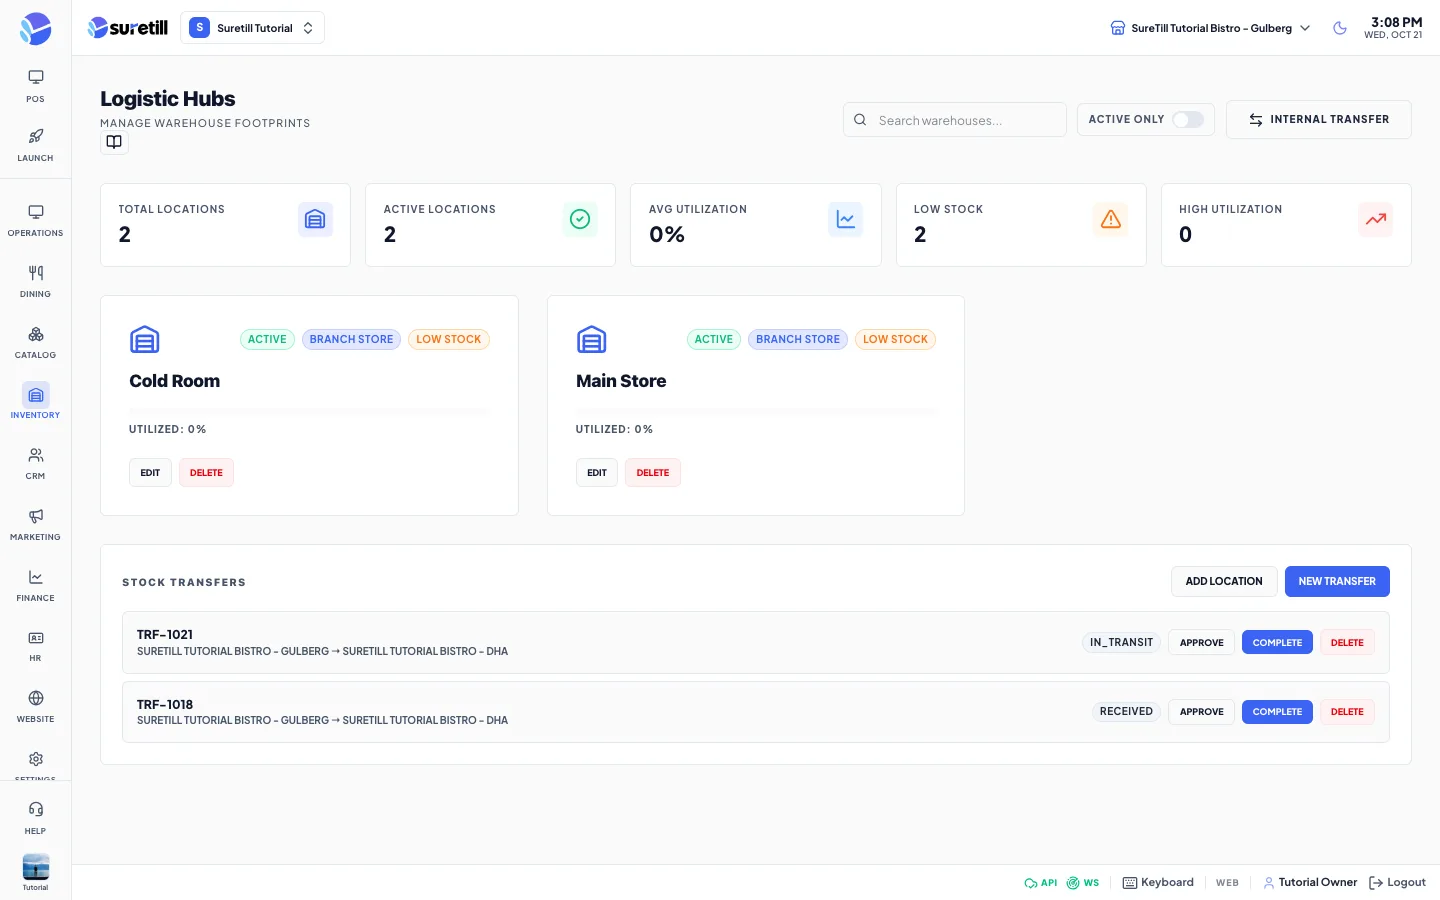The width and height of the screenshot is (1440, 900).
Task: Click Logout in the footer
Action: pos(1397,883)
